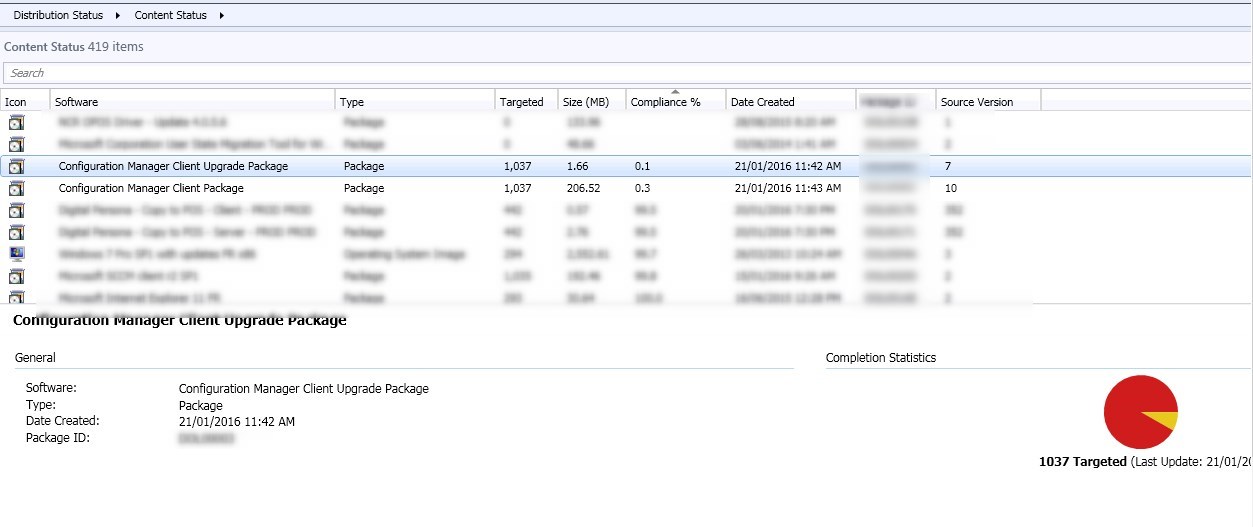Click the details pane title Client Upgrade Package
The image size is (1253, 527).
[x=180, y=320]
